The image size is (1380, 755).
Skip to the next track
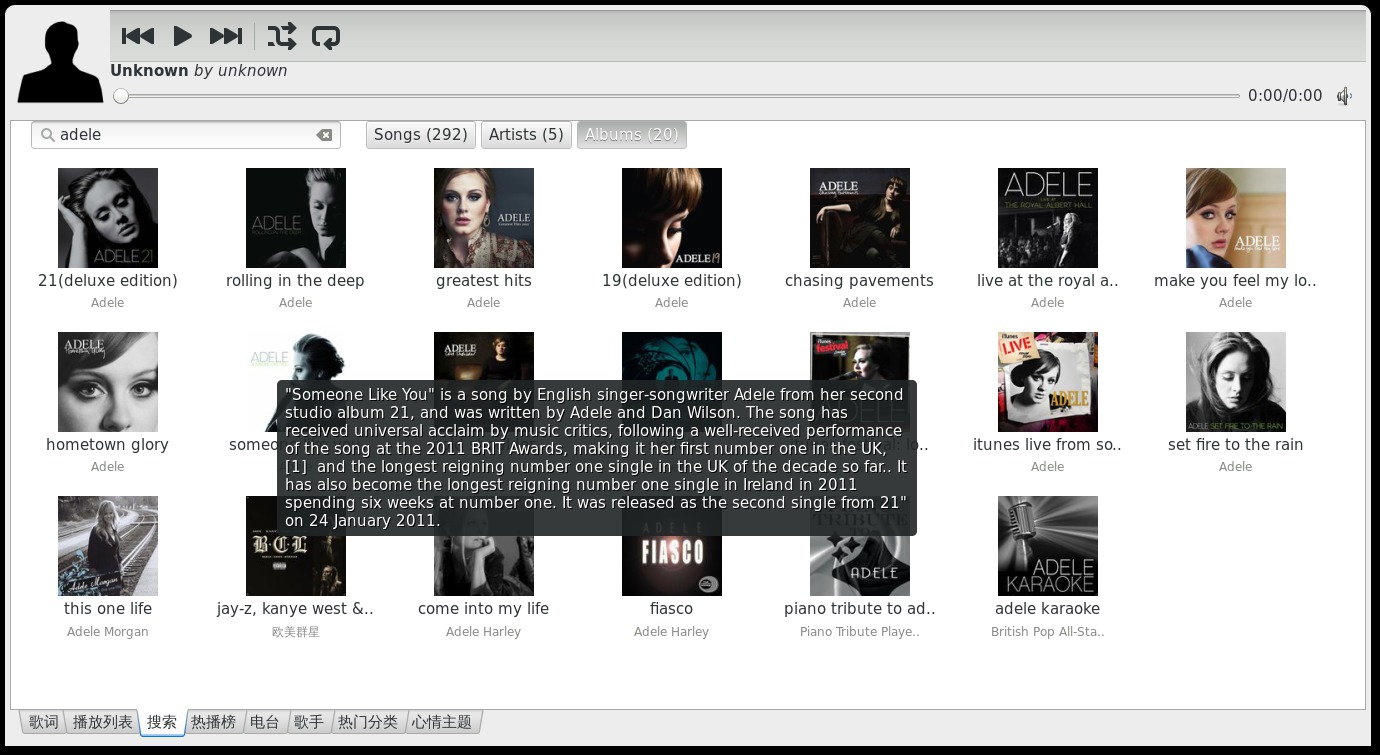tap(226, 36)
